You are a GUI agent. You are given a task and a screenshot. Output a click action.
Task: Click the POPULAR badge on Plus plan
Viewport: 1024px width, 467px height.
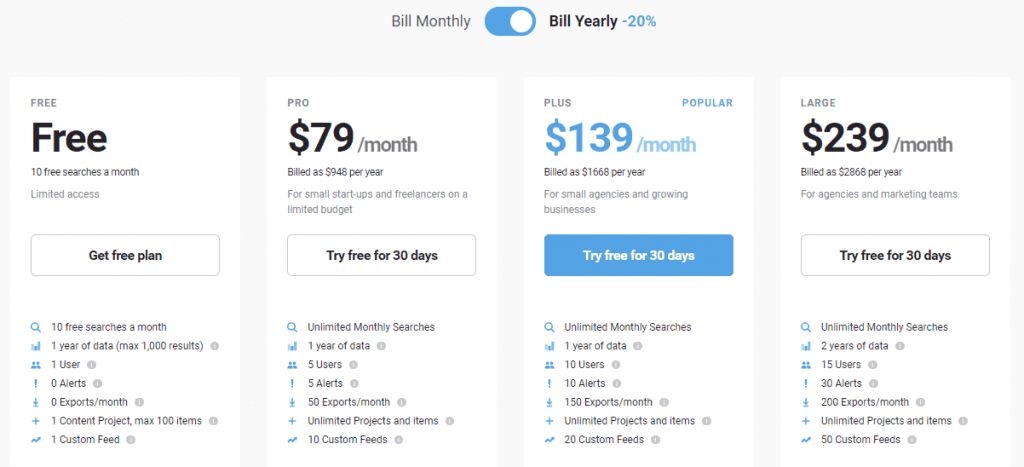pyautogui.click(x=707, y=103)
